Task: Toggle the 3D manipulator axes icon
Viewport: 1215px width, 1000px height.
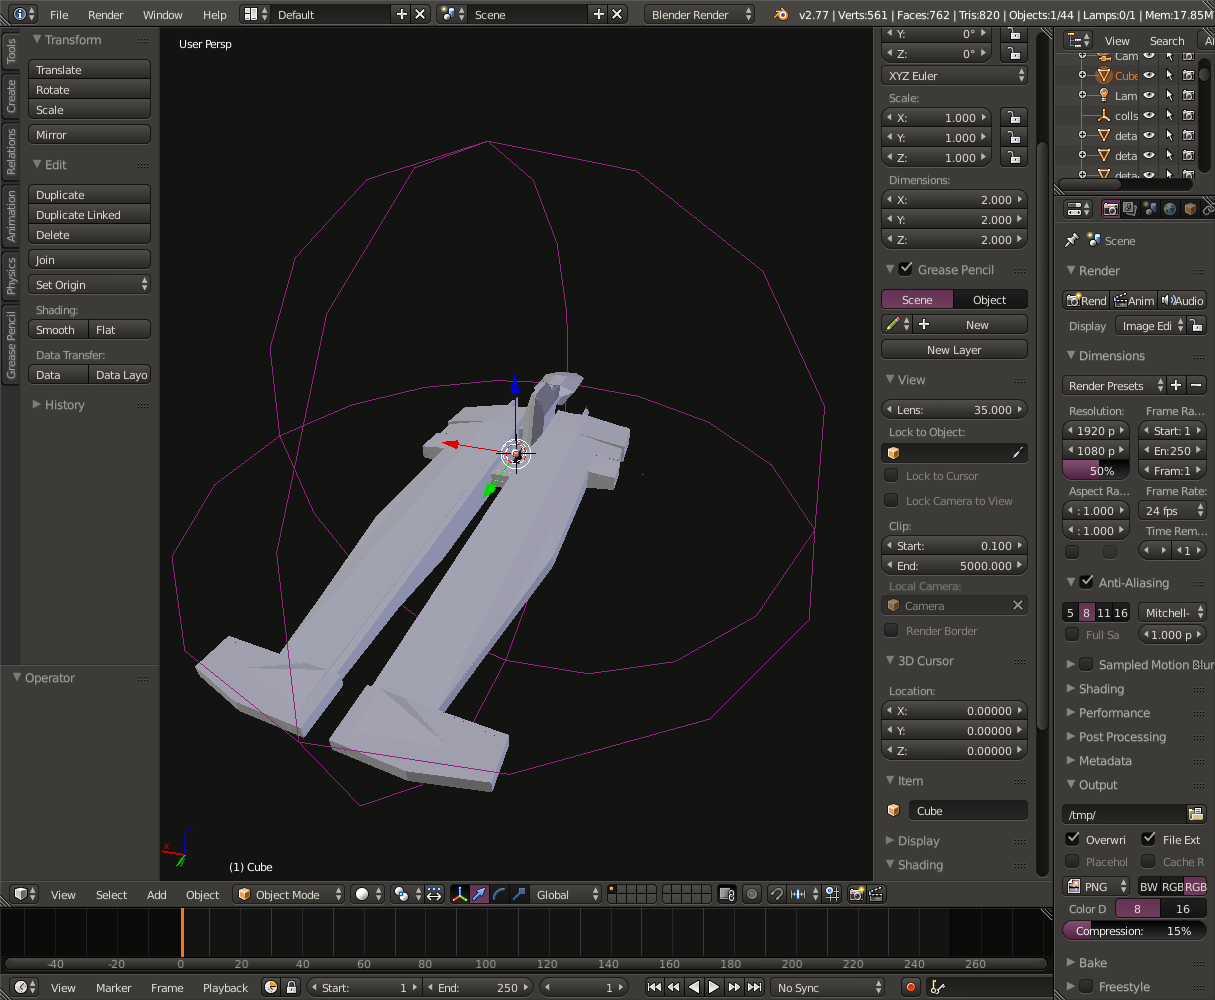Action: click(x=459, y=894)
